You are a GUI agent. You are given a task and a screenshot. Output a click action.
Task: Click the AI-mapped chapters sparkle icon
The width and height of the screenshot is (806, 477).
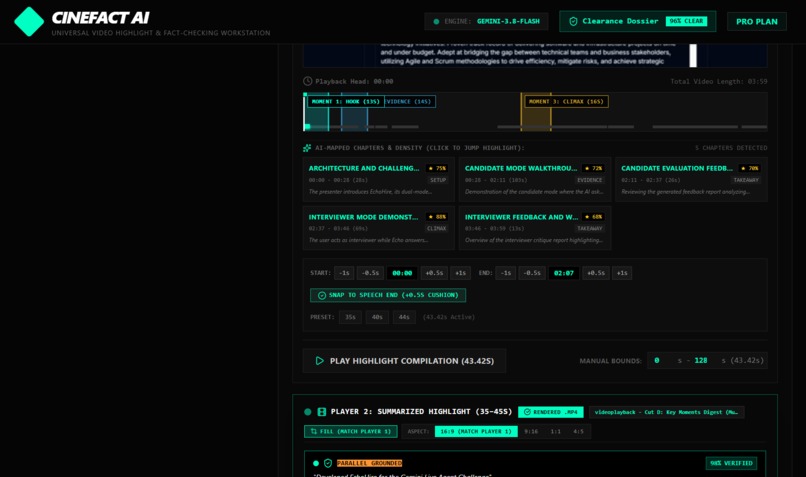(307, 148)
